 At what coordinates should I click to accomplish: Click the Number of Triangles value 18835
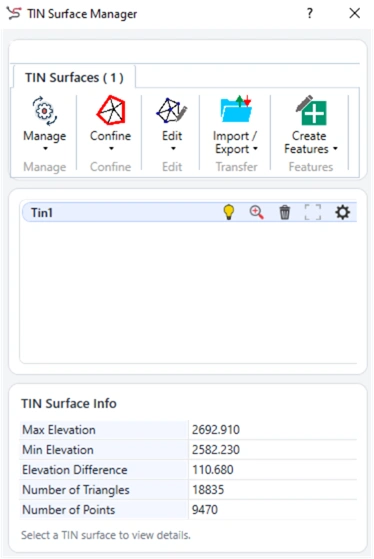coord(208,489)
